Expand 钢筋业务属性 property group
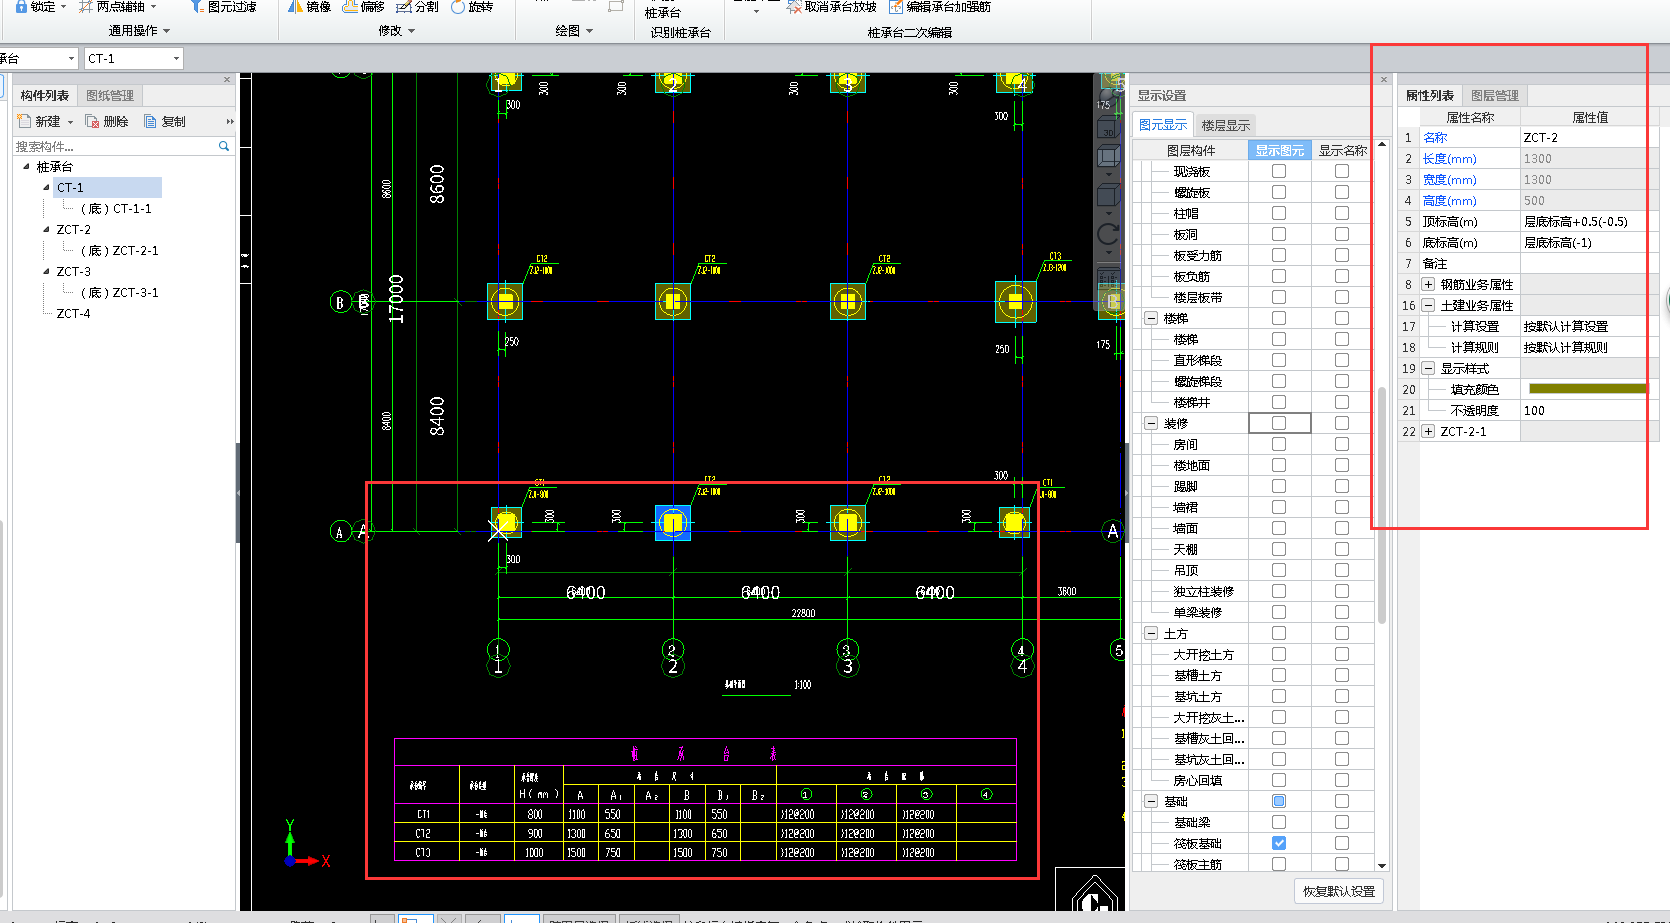The image size is (1670, 923). coord(1428,284)
